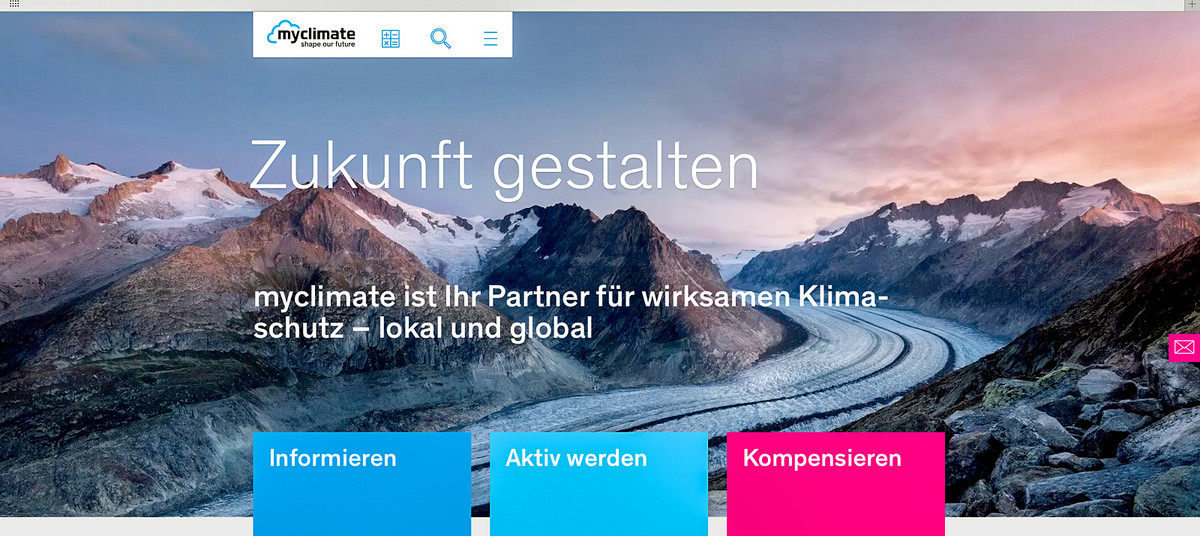Click the plus new tab button
Image resolution: width=1200 pixels, height=536 pixels.
coord(1191,5)
